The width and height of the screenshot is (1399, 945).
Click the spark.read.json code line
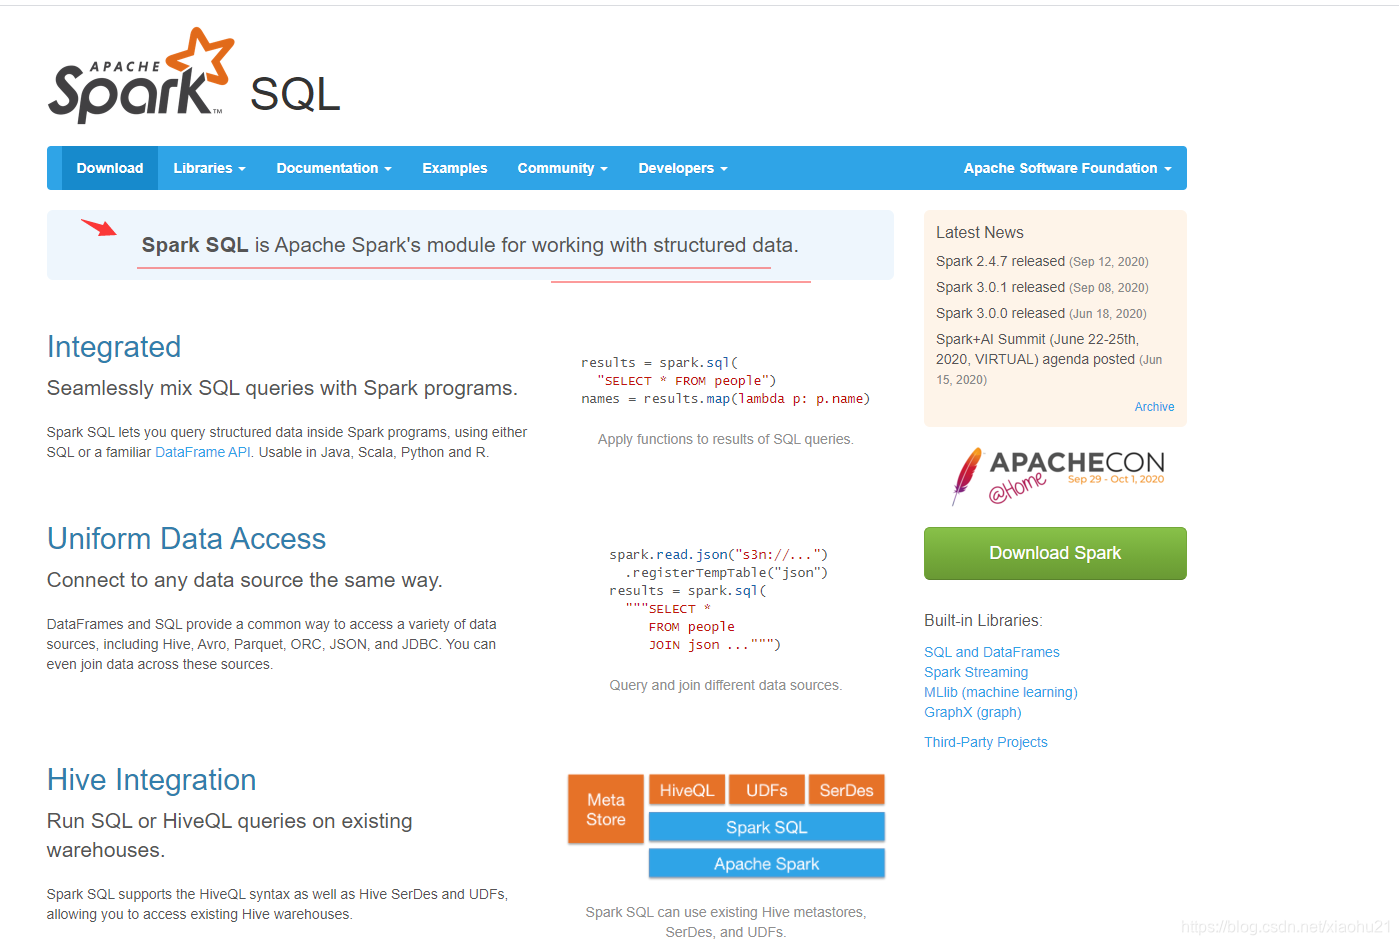click(x=719, y=554)
